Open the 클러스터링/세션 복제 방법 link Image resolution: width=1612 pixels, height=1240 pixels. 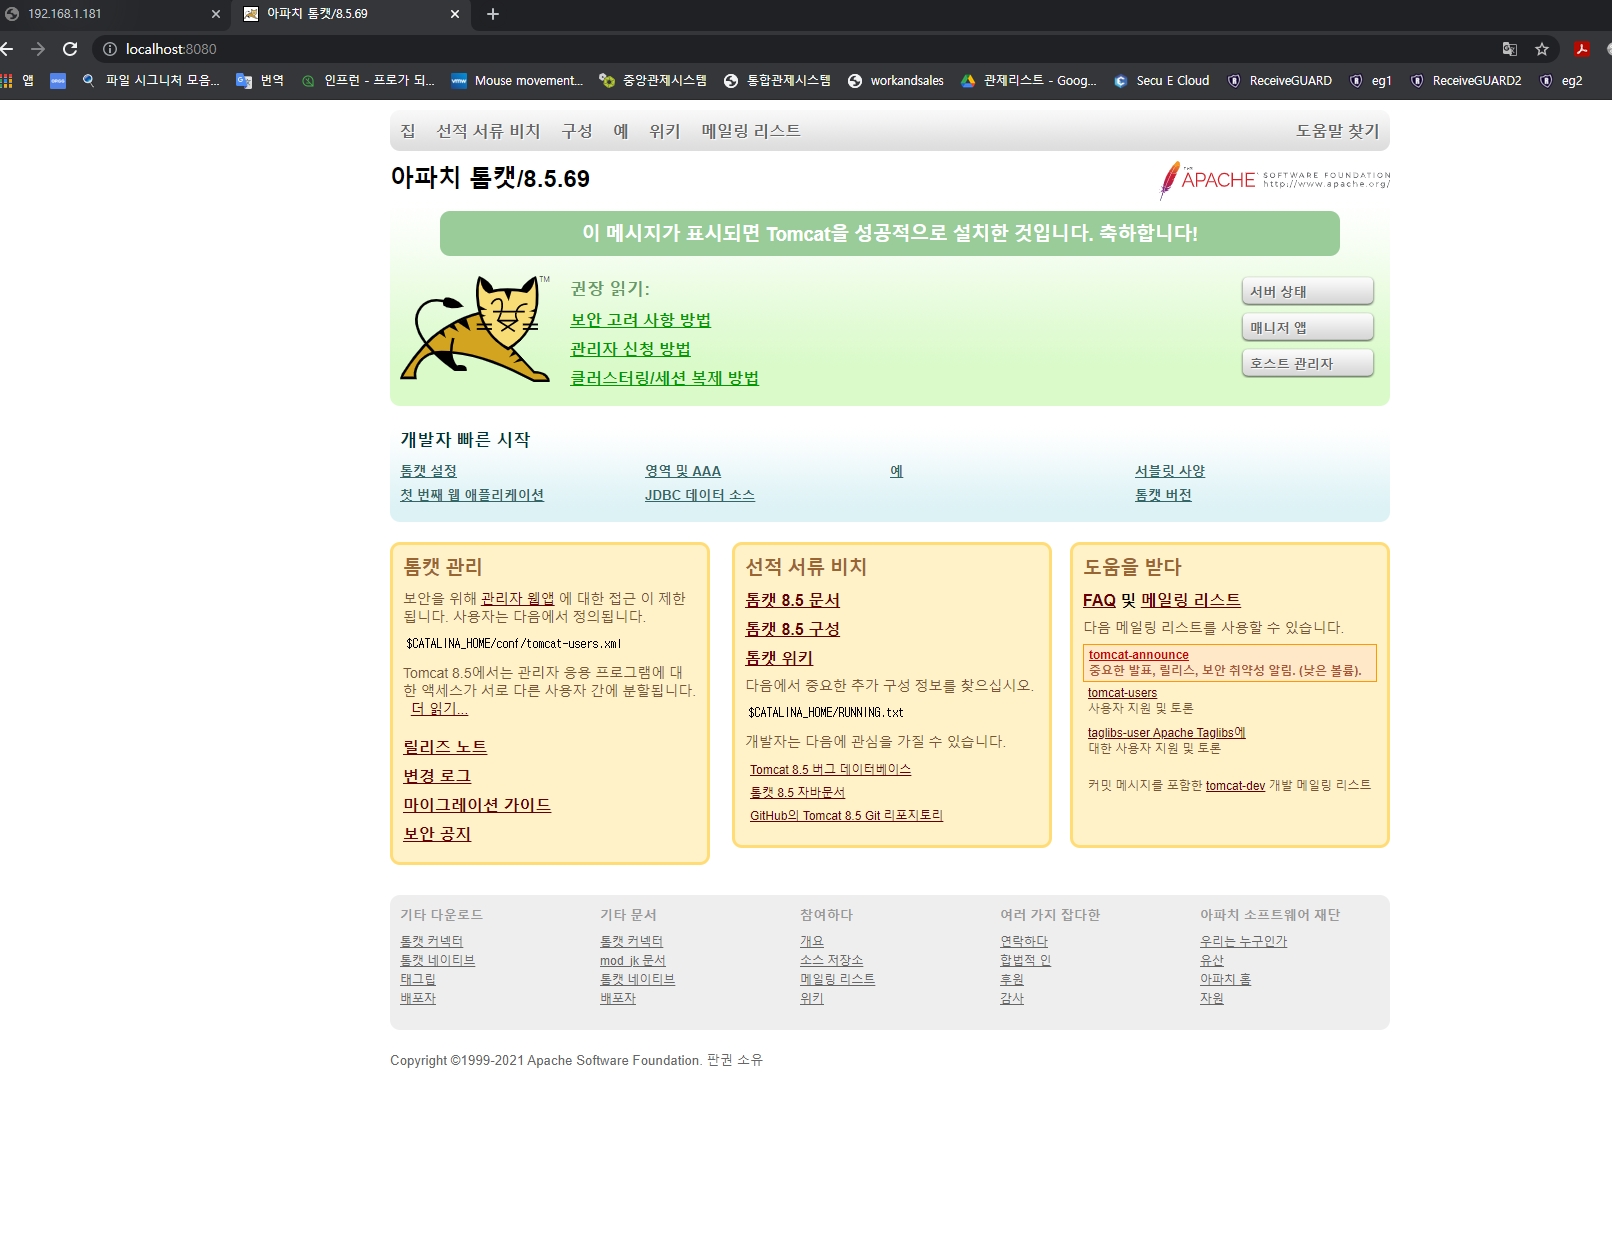(664, 378)
